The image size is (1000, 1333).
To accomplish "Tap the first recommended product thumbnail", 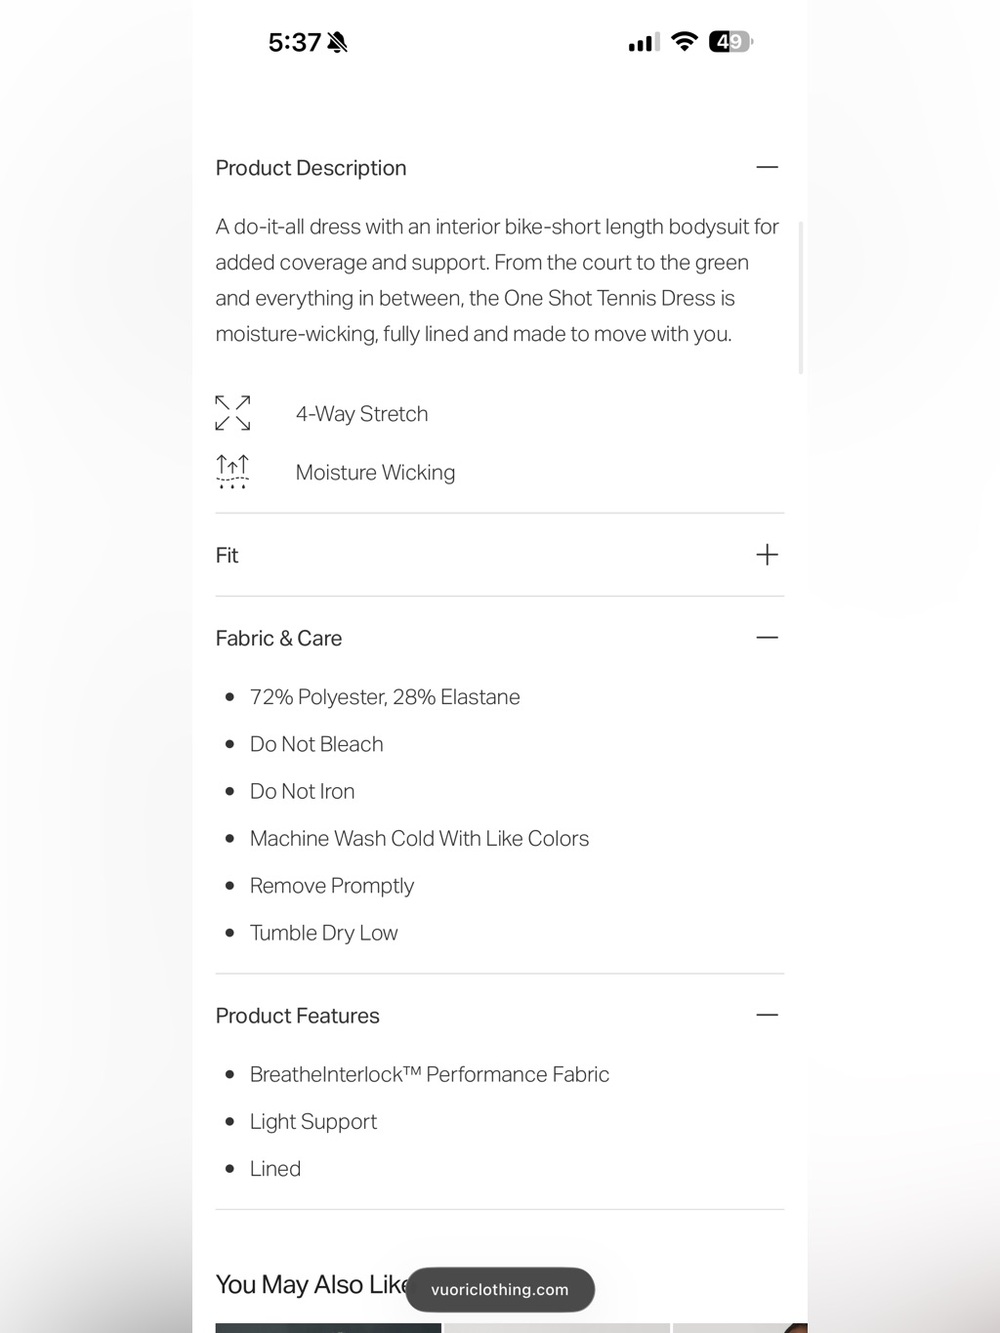I will click(328, 1328).
